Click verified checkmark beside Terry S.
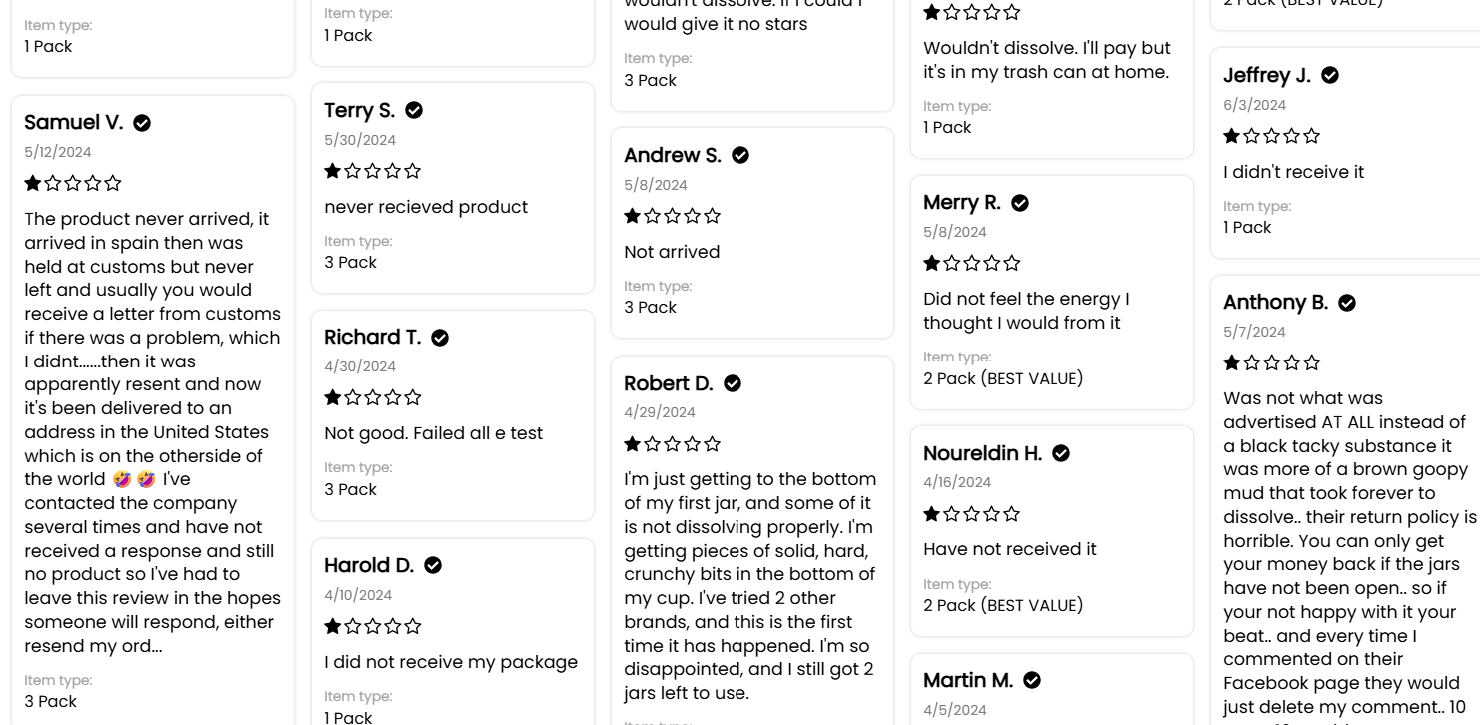1480x725 pixels. pos(414,110)
